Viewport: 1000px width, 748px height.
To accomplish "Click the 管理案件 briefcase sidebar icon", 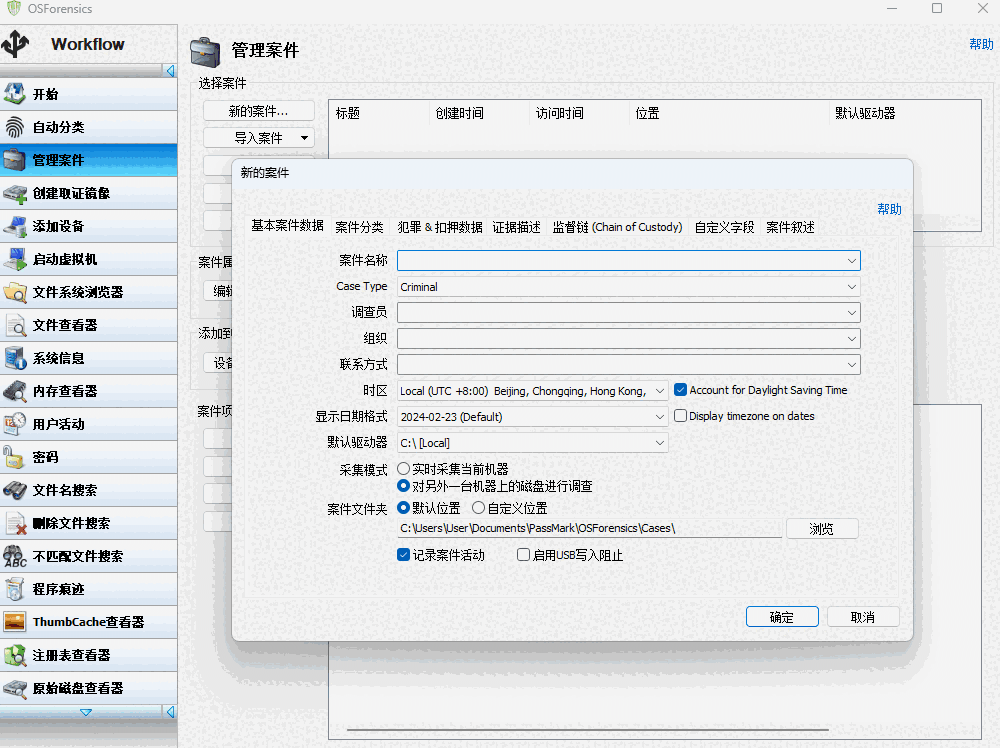I will pos(15,160).
